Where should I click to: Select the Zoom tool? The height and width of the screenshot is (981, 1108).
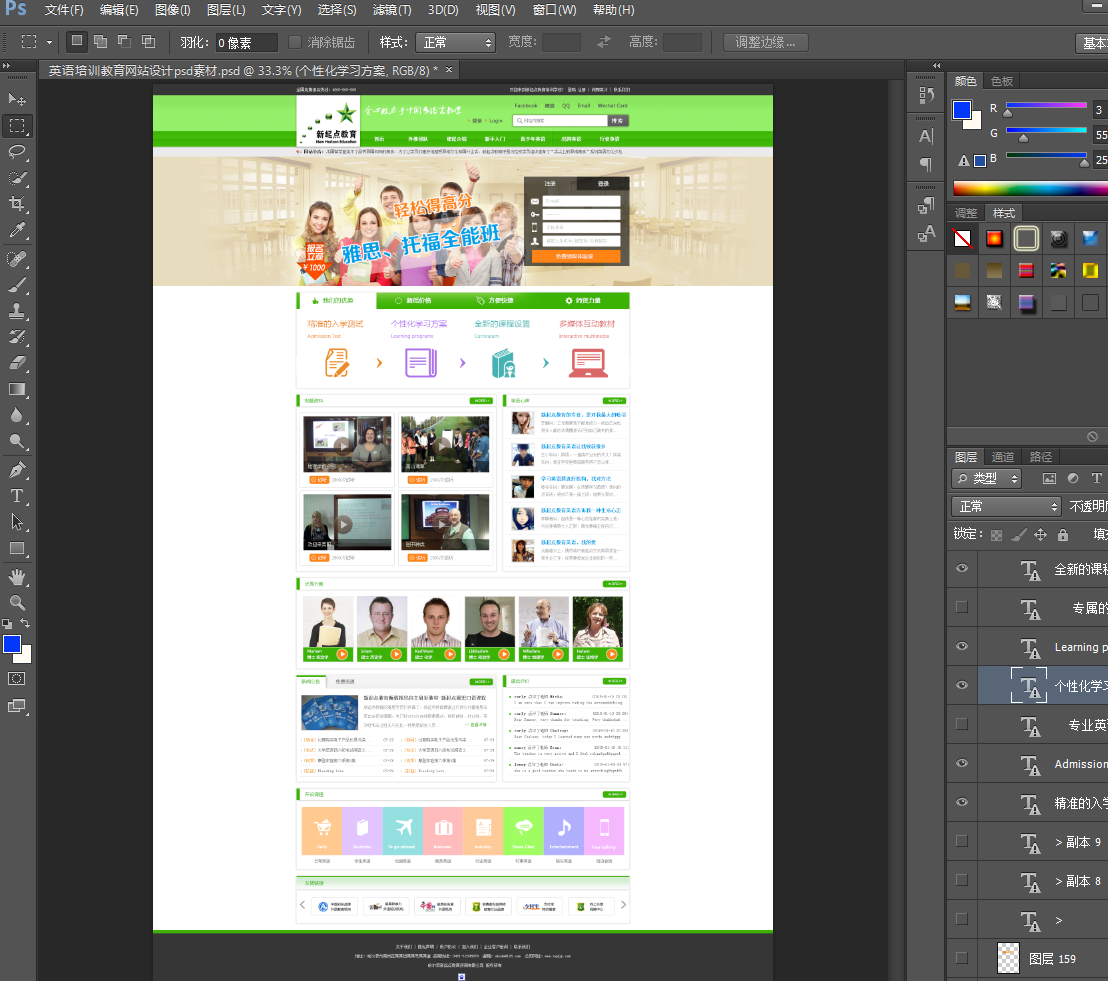pos(17,603)
